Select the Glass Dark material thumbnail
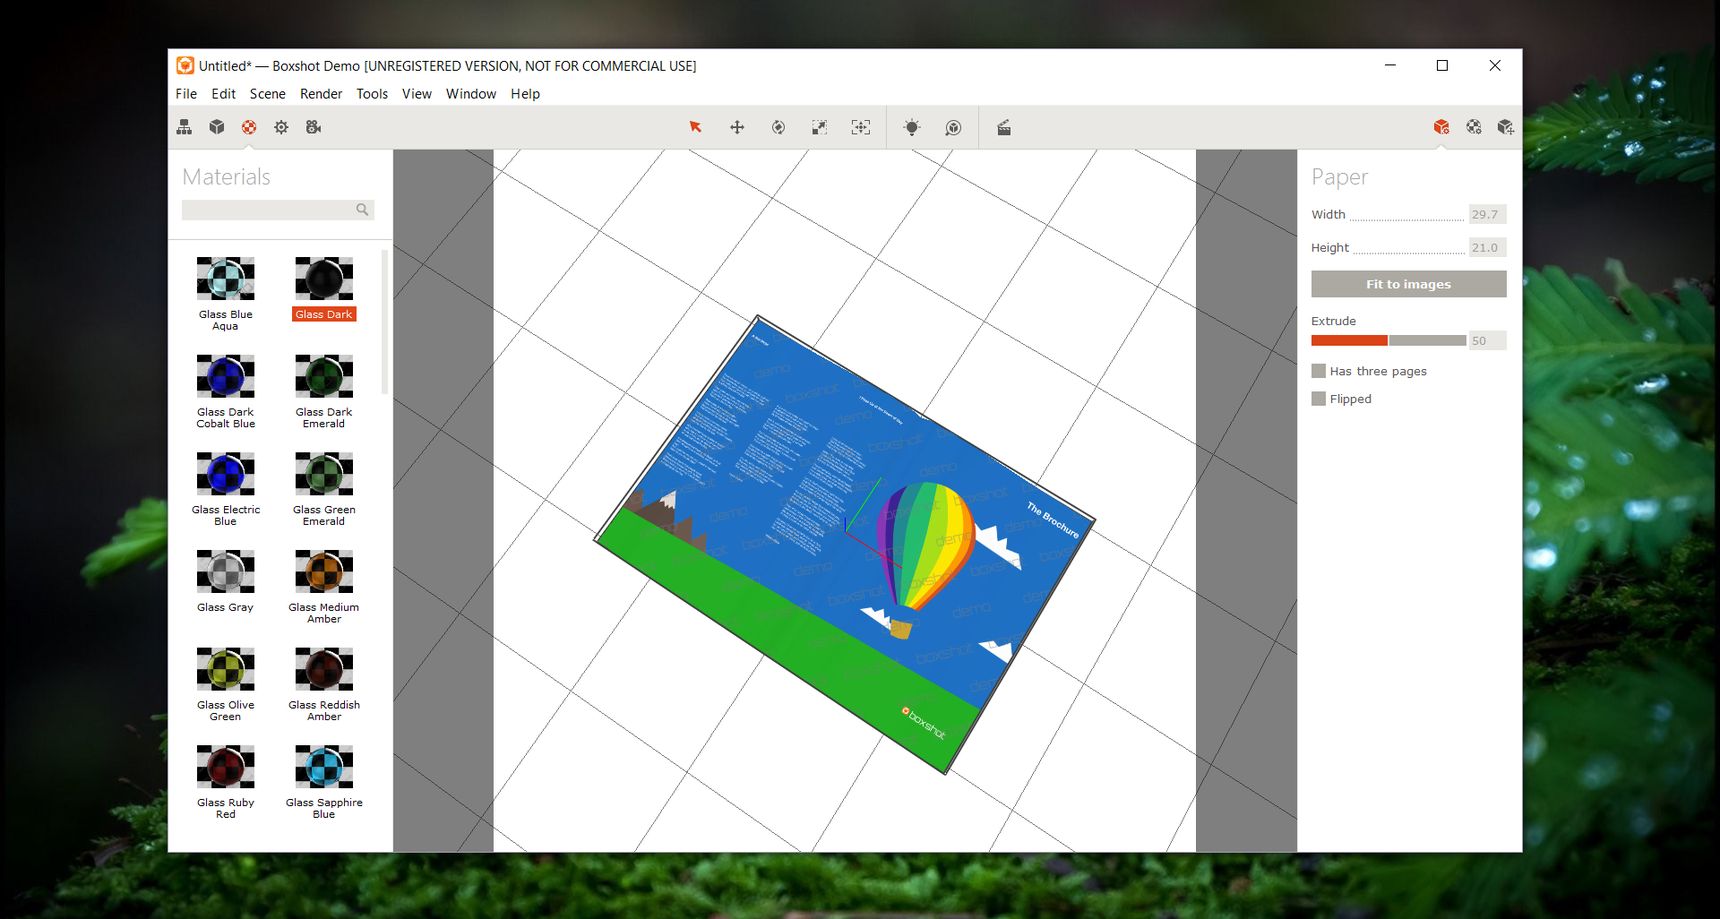Screen dimensions: 1720x919 point(324,279)
